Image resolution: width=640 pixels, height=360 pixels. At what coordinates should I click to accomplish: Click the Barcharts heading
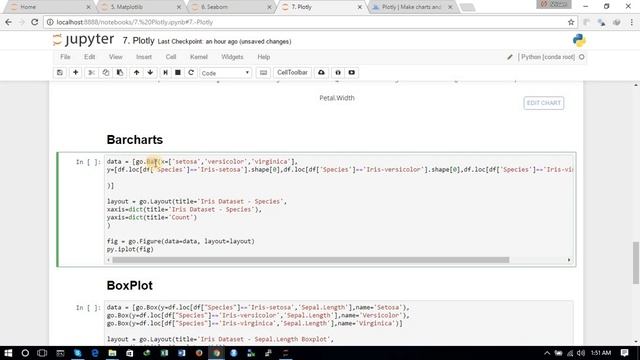(135, 140)
